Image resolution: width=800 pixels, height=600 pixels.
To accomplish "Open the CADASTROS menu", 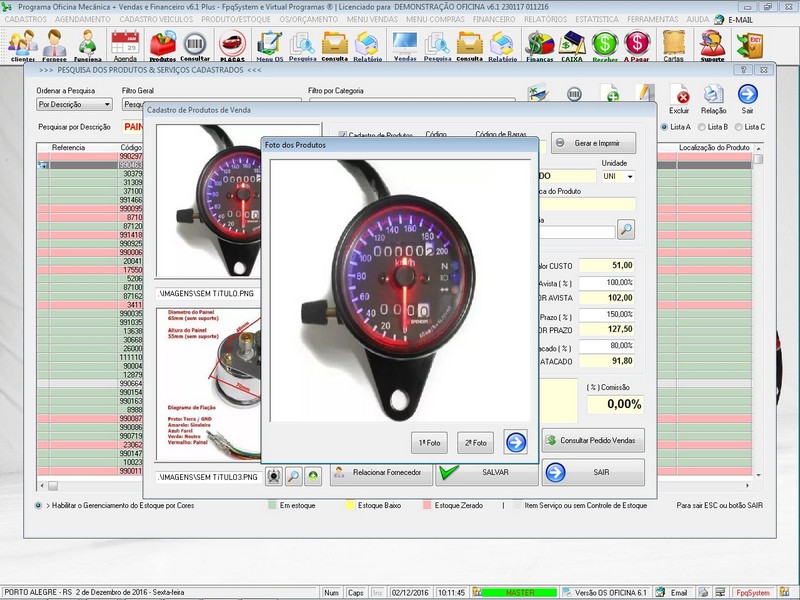I will pos(26,19).
